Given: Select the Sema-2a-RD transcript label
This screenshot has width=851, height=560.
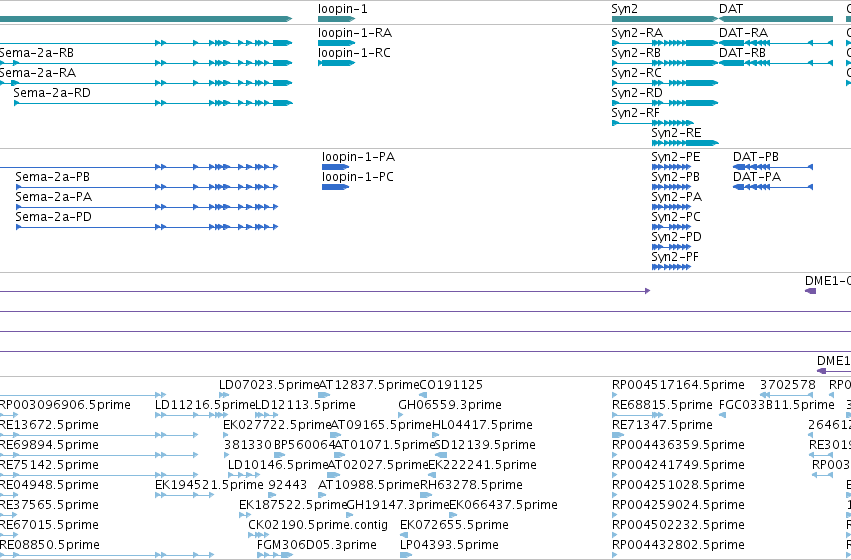Looking at the screenshot, I should pyautogui.click(x=52, y=93).
